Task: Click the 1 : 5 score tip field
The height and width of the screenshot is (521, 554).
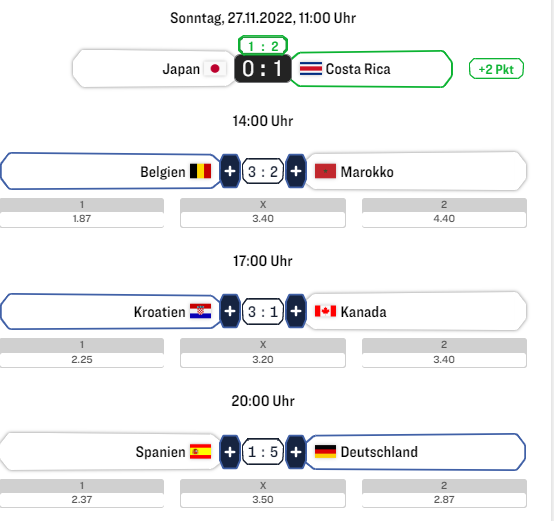Action: (263, 452)
